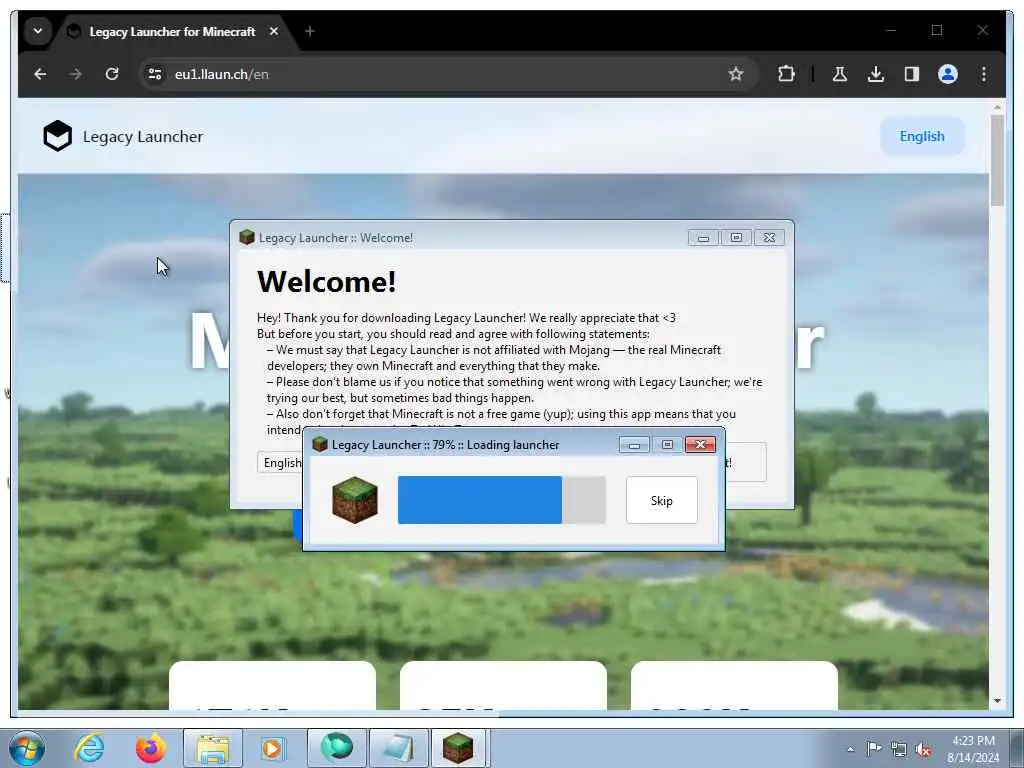Minimize the Loading launcher window
The height and width of the screenshot is (768, 1024).
coord(634,445)
